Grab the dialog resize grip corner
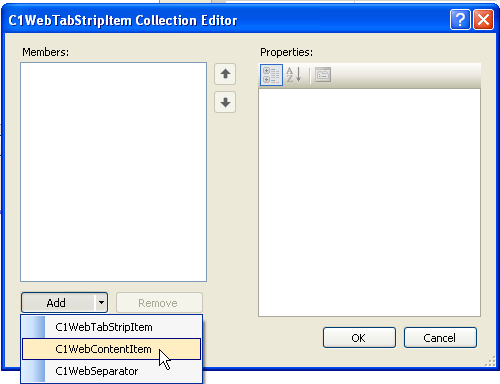The image size is (500, 384). [490, 361]
